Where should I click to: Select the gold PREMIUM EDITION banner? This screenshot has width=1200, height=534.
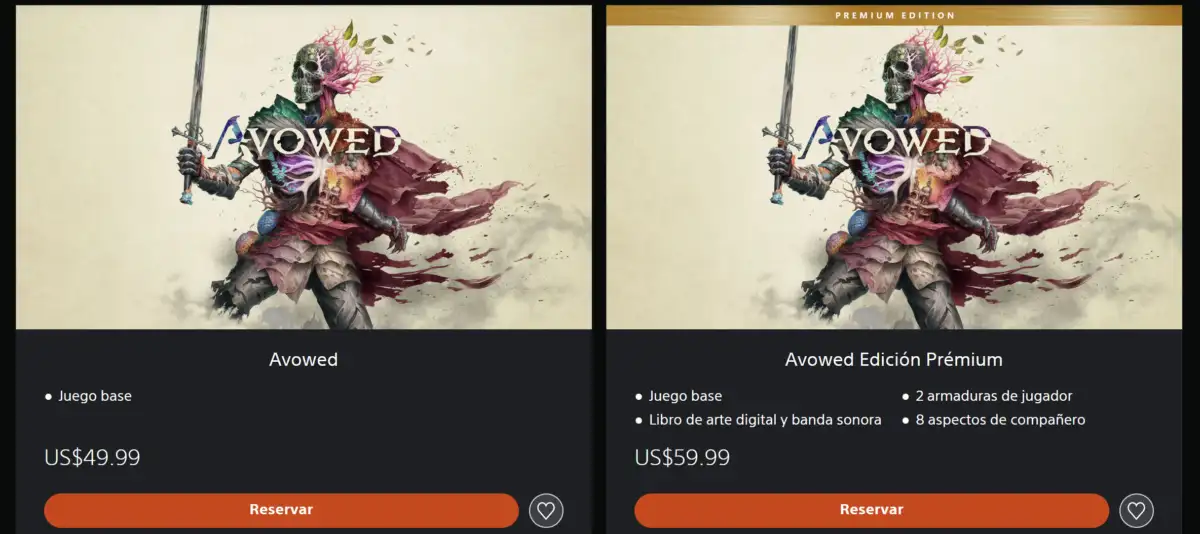pos(894,15)
